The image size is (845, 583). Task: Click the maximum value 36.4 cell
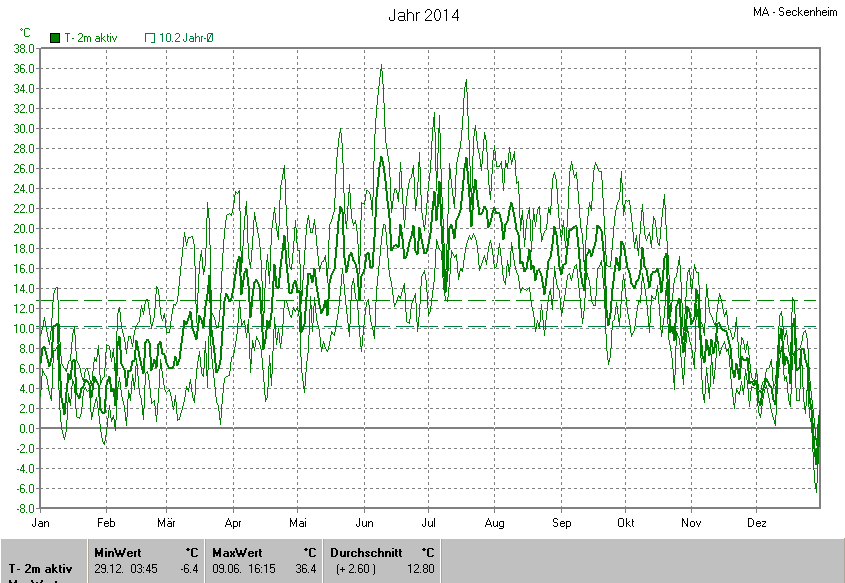305,569
